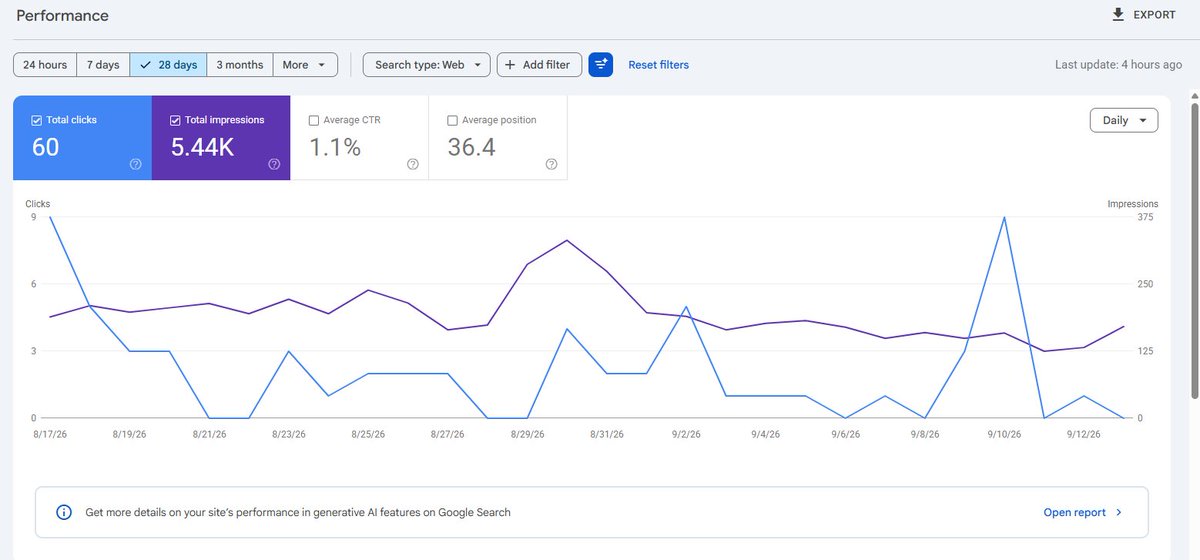Screen dimensions: 1200x560
Task: Click the Export download icon
Action: (x=1118, y=15)
